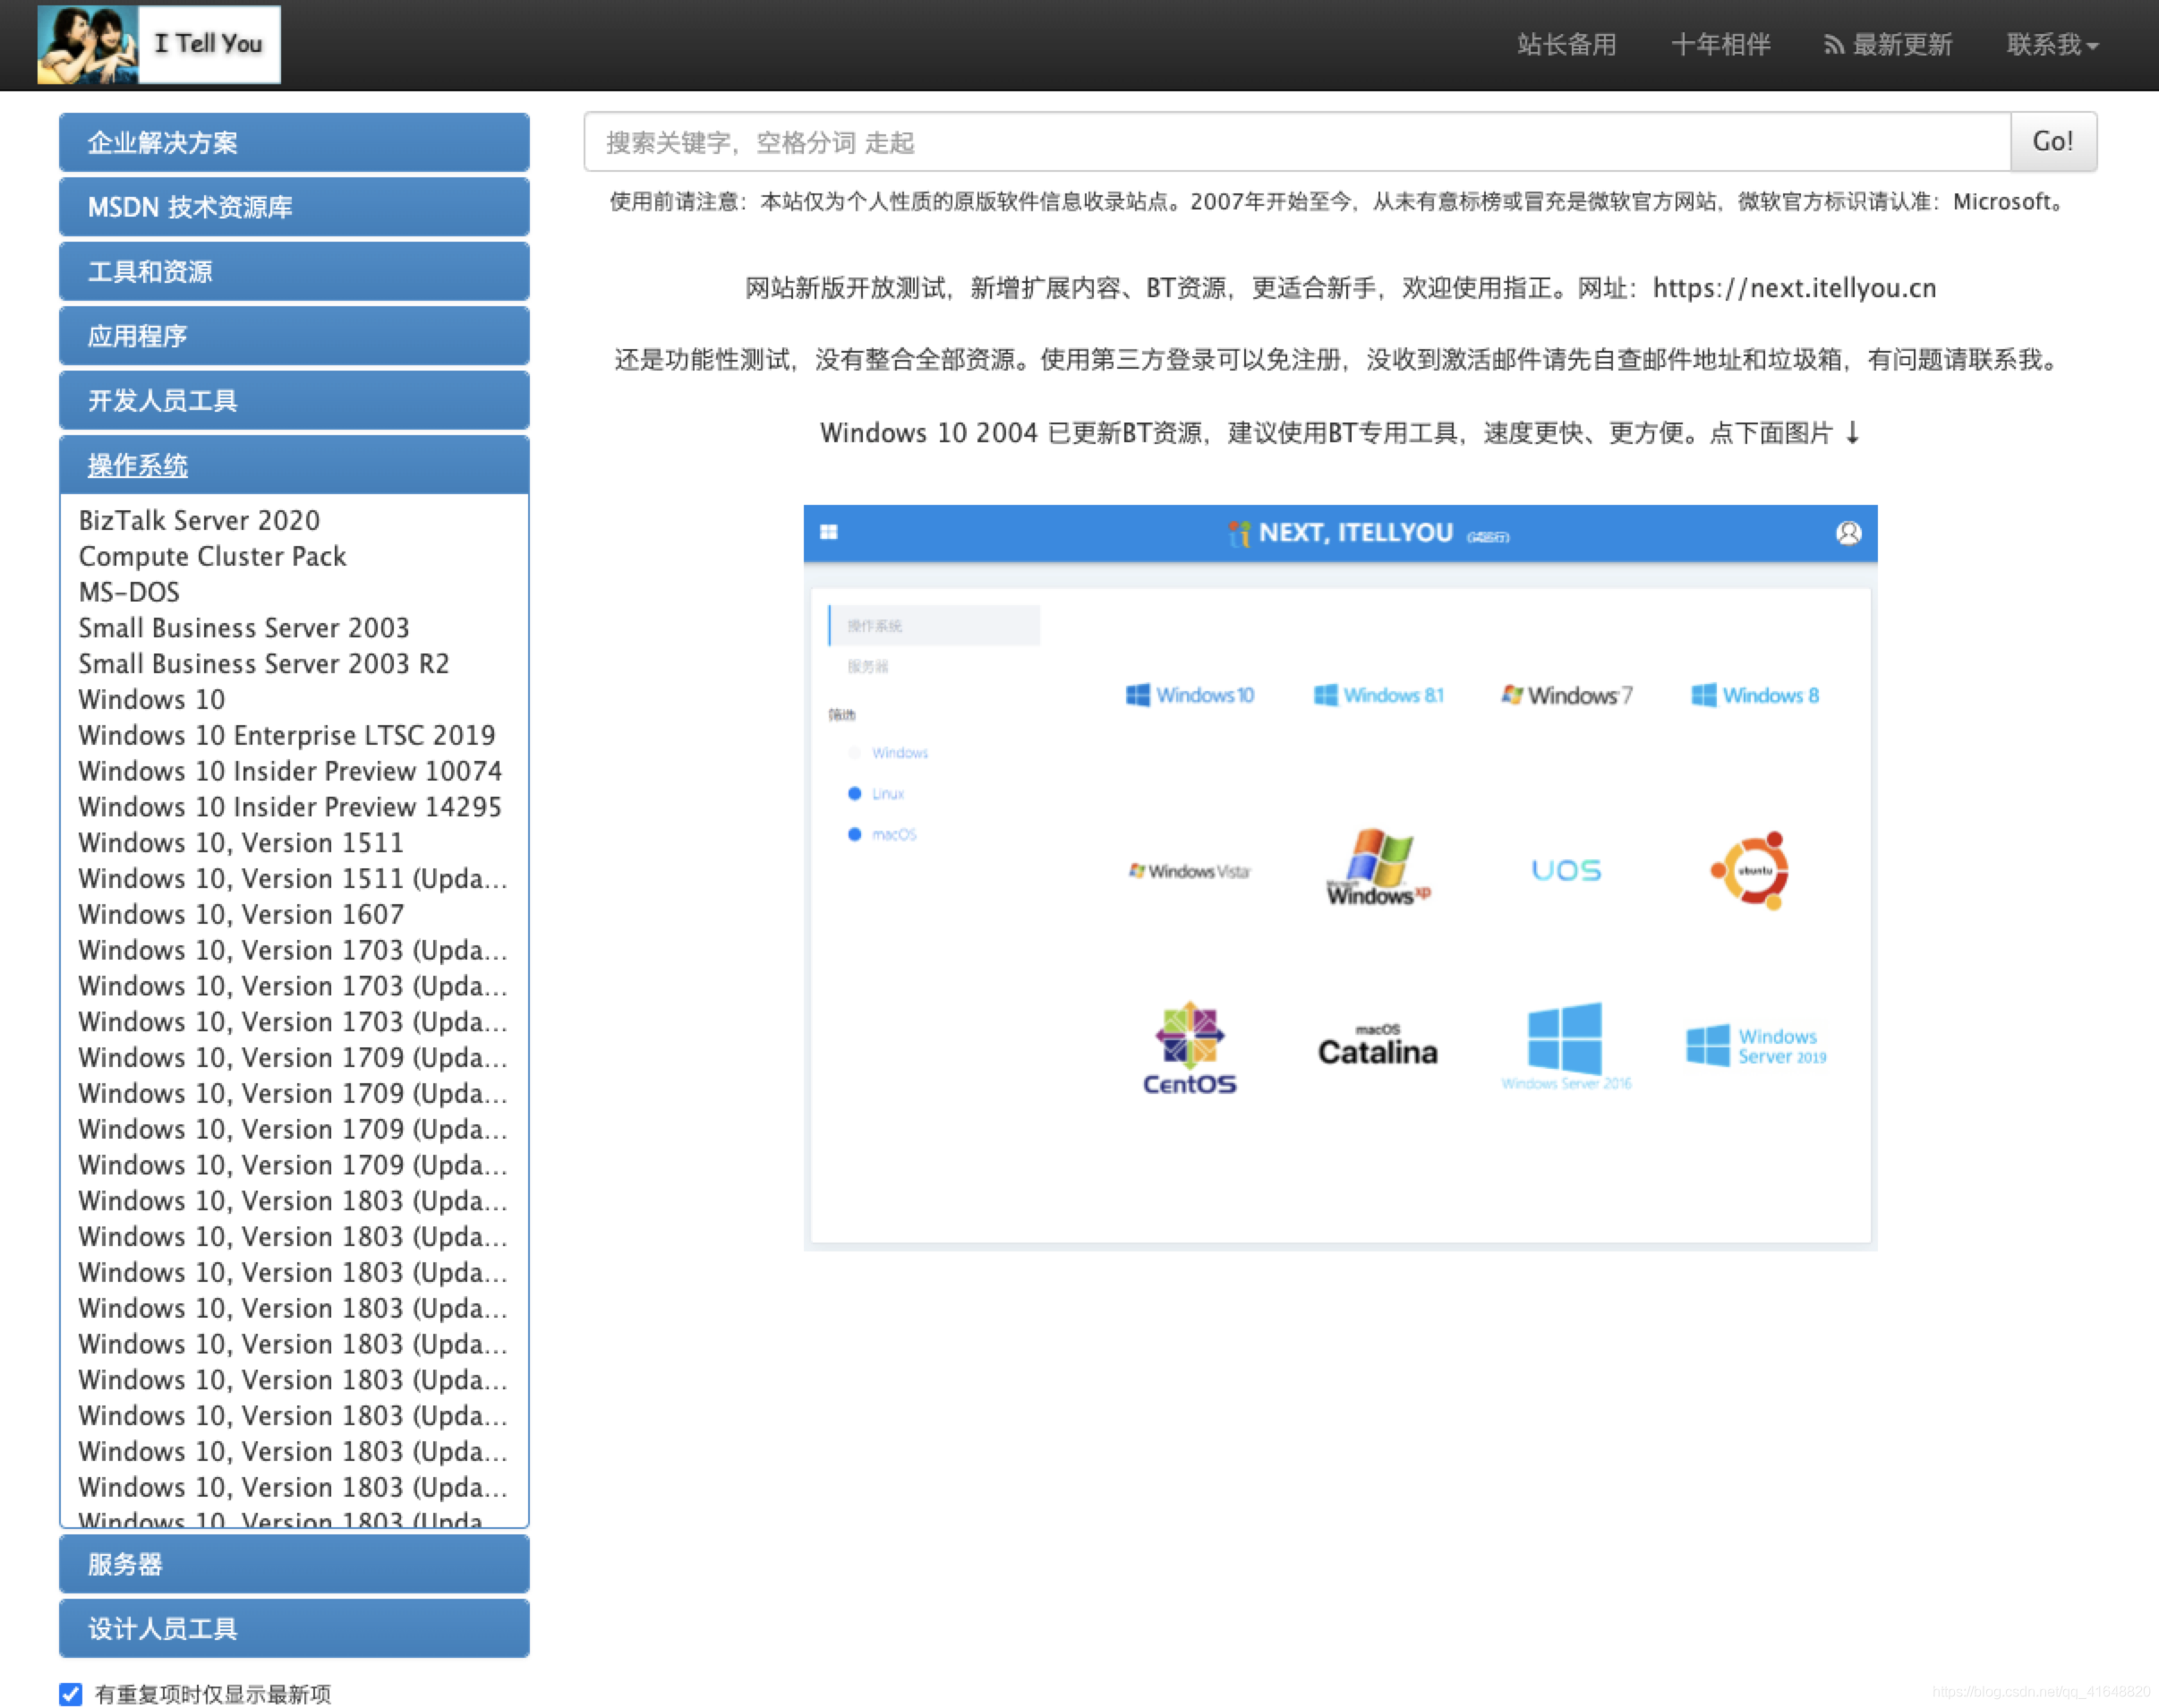
Task: Open 企业解决方案 menu item
Action: pos(294,143)
